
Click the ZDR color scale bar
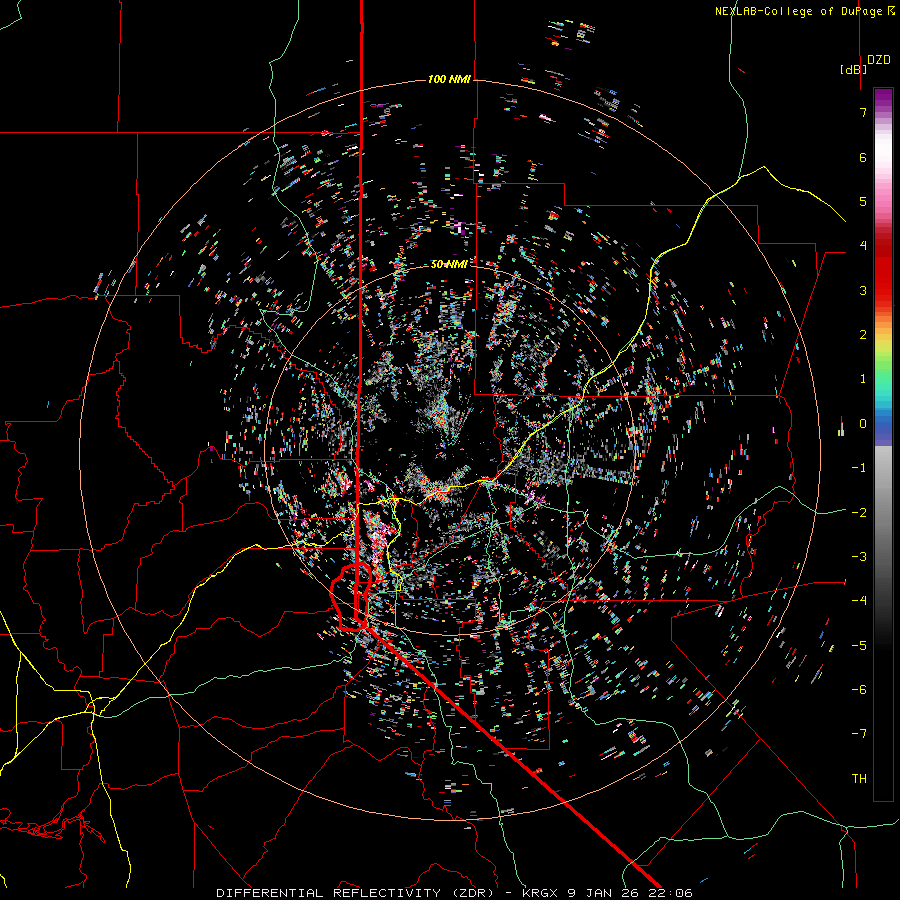tap(883, 444)
